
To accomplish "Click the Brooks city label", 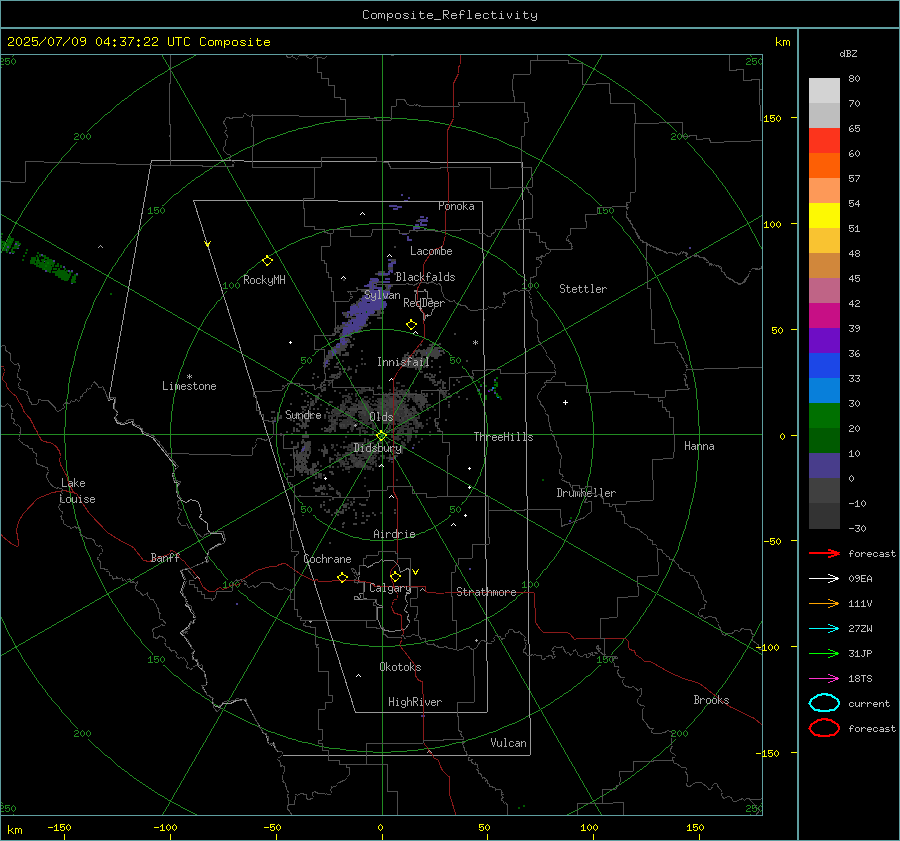I will coord(711,700).
